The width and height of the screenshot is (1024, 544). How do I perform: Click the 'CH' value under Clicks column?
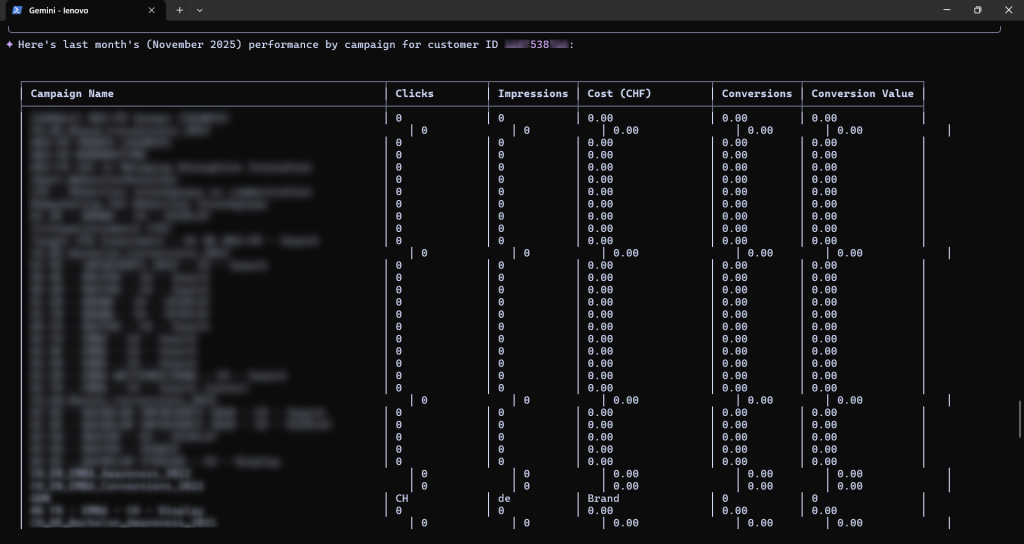403,498
